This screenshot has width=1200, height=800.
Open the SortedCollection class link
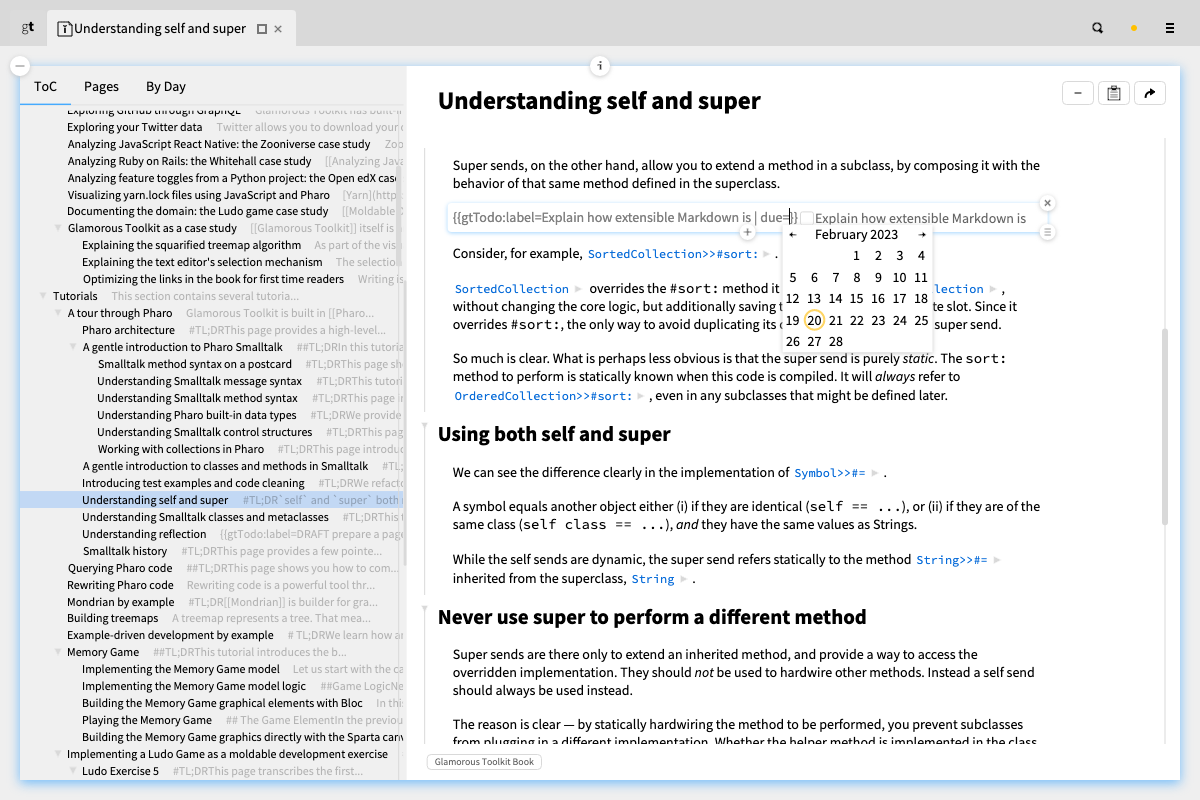pos(512,289)
